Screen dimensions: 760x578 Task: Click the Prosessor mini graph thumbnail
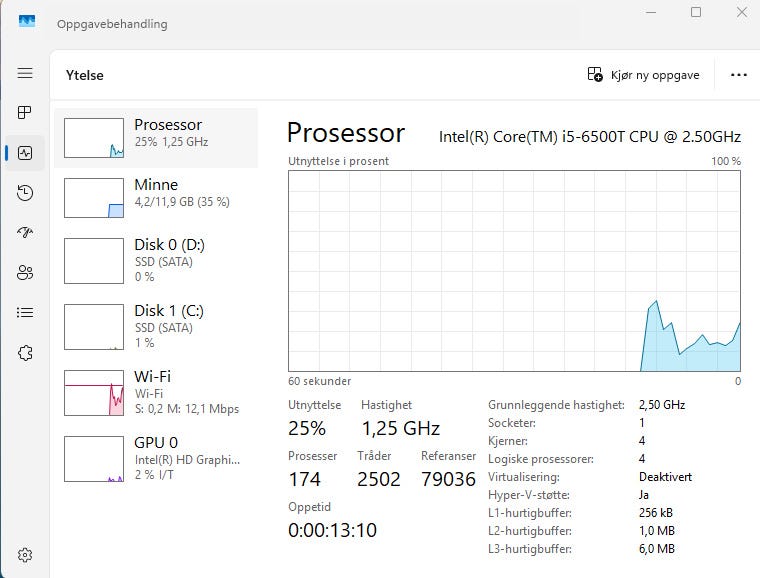94,138
